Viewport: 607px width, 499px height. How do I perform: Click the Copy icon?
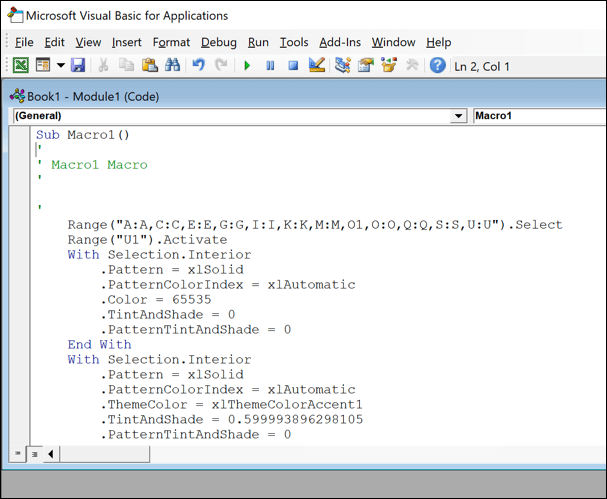tap(126, 65)
